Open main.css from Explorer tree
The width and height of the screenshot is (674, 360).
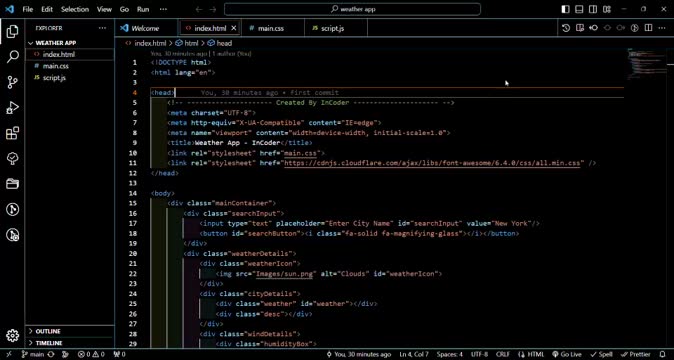pyautogui.click(x=70, y=66)
